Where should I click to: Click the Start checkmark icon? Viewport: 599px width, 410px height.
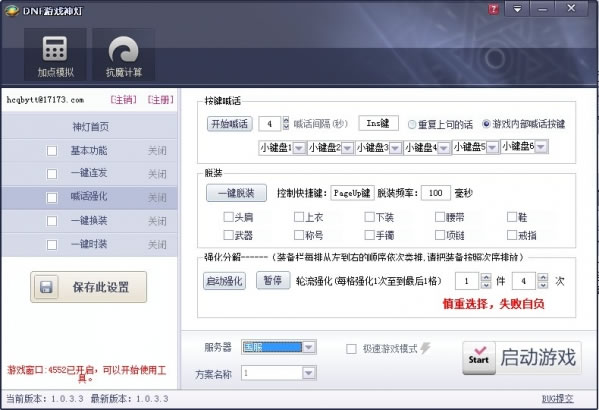(479, 356)
